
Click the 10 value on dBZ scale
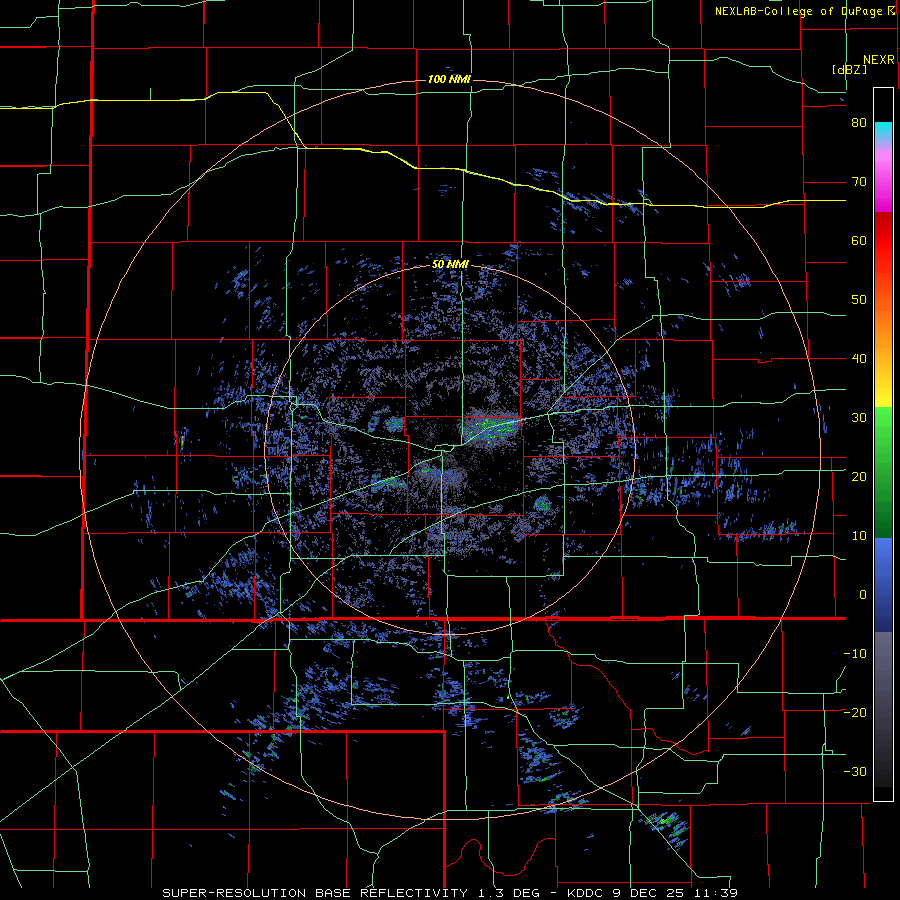click(859, 536)
